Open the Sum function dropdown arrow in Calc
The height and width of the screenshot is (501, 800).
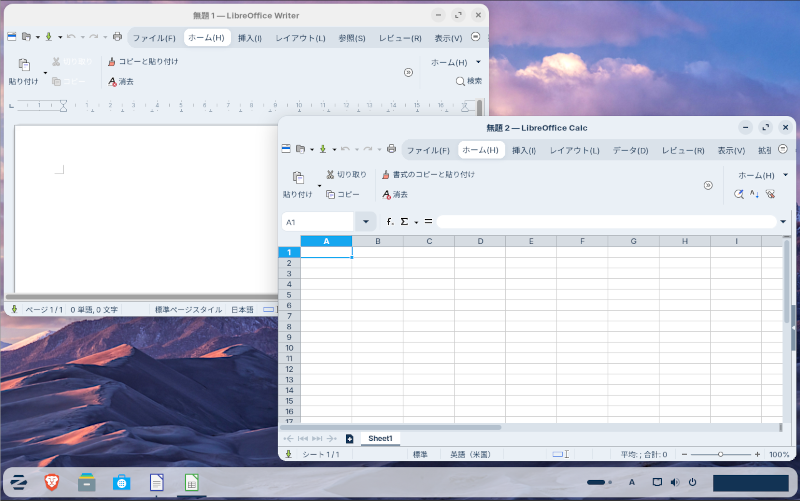(x=416, y=222)
